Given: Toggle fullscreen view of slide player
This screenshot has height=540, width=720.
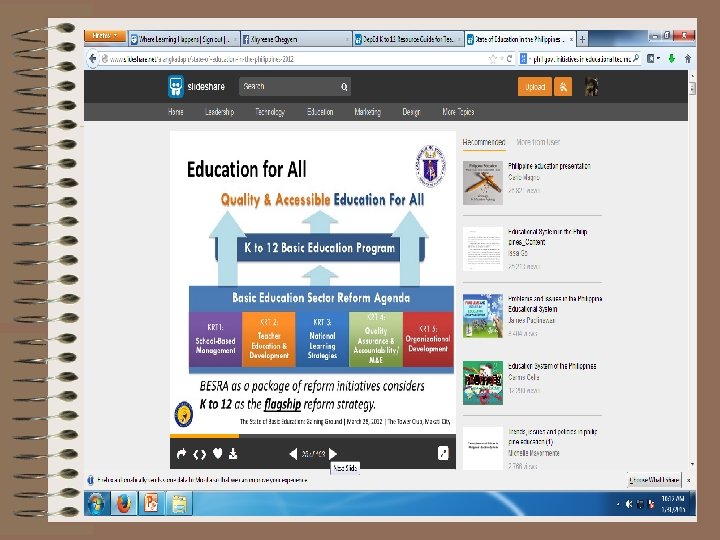Looking at the screenshot, I should [443, 453].
